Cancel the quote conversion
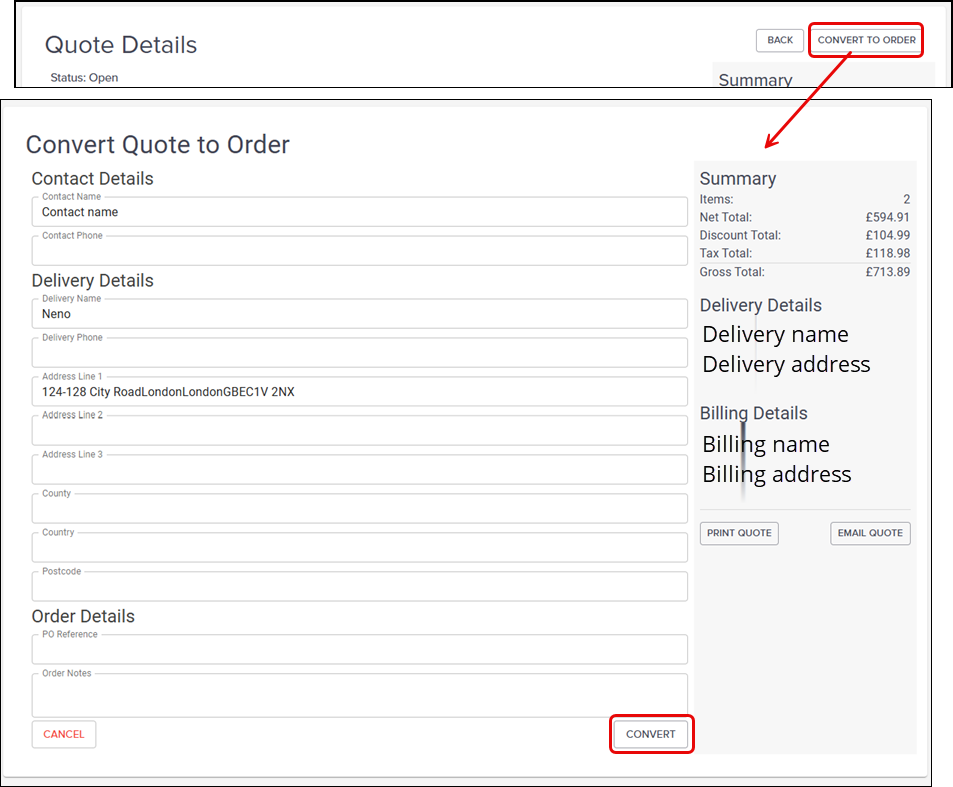This screenshot has height=787, width=953. point(64,734)
